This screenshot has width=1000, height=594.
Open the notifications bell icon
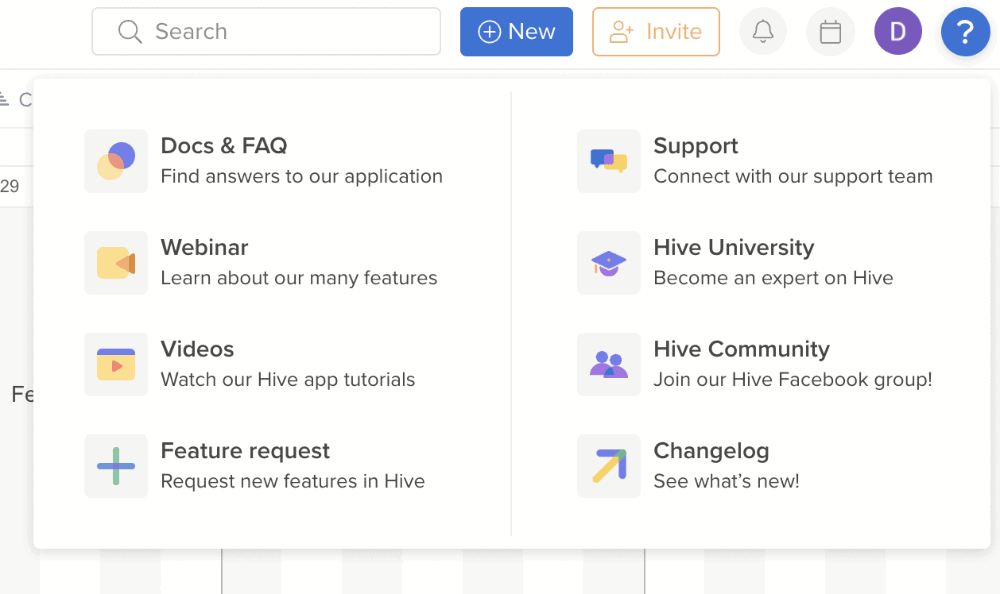click(763, 31)
